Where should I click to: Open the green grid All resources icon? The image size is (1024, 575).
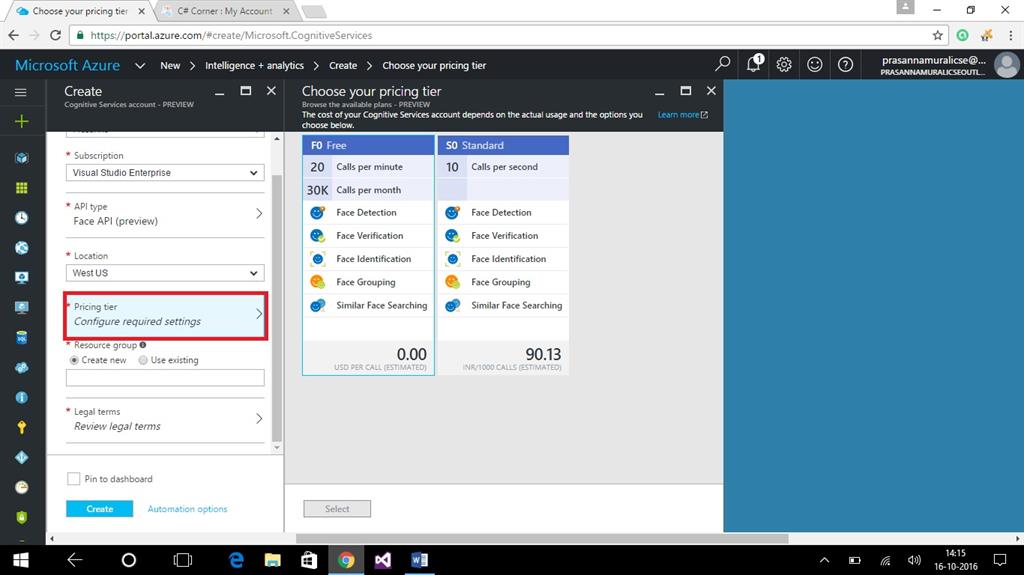click(x=22, y=188)
